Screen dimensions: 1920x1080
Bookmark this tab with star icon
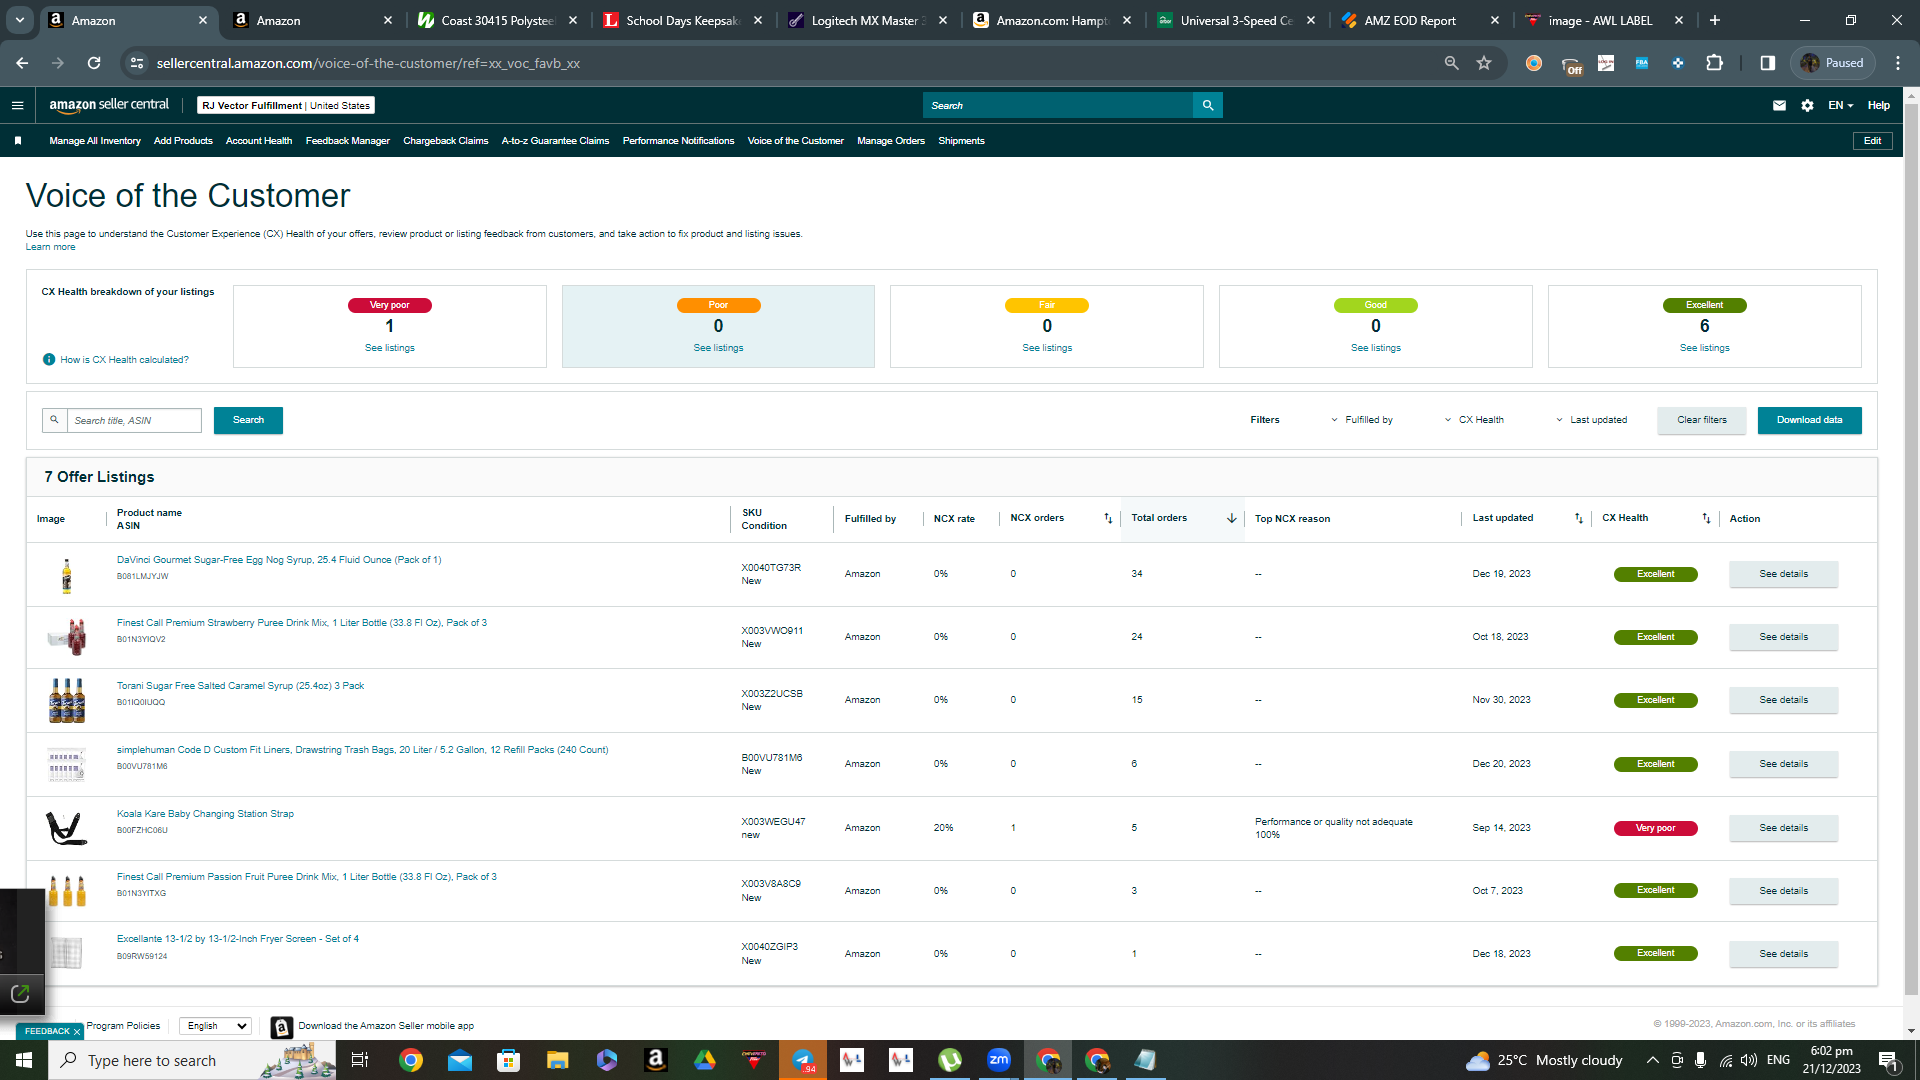coord(1484,63)
